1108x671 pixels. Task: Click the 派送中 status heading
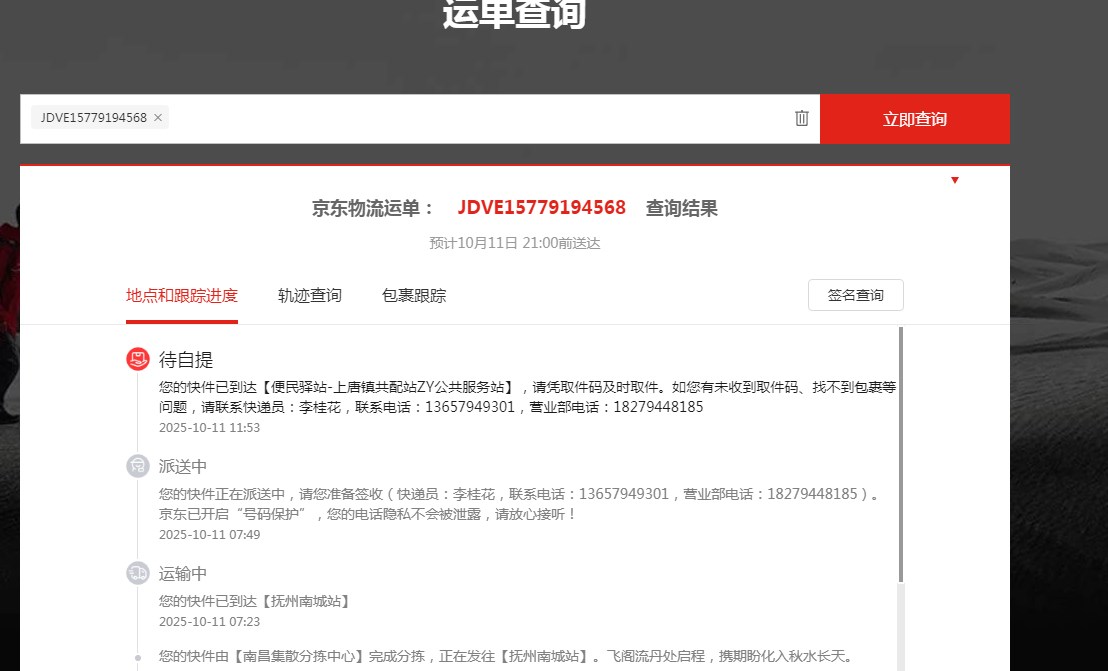tap(183, 467)
